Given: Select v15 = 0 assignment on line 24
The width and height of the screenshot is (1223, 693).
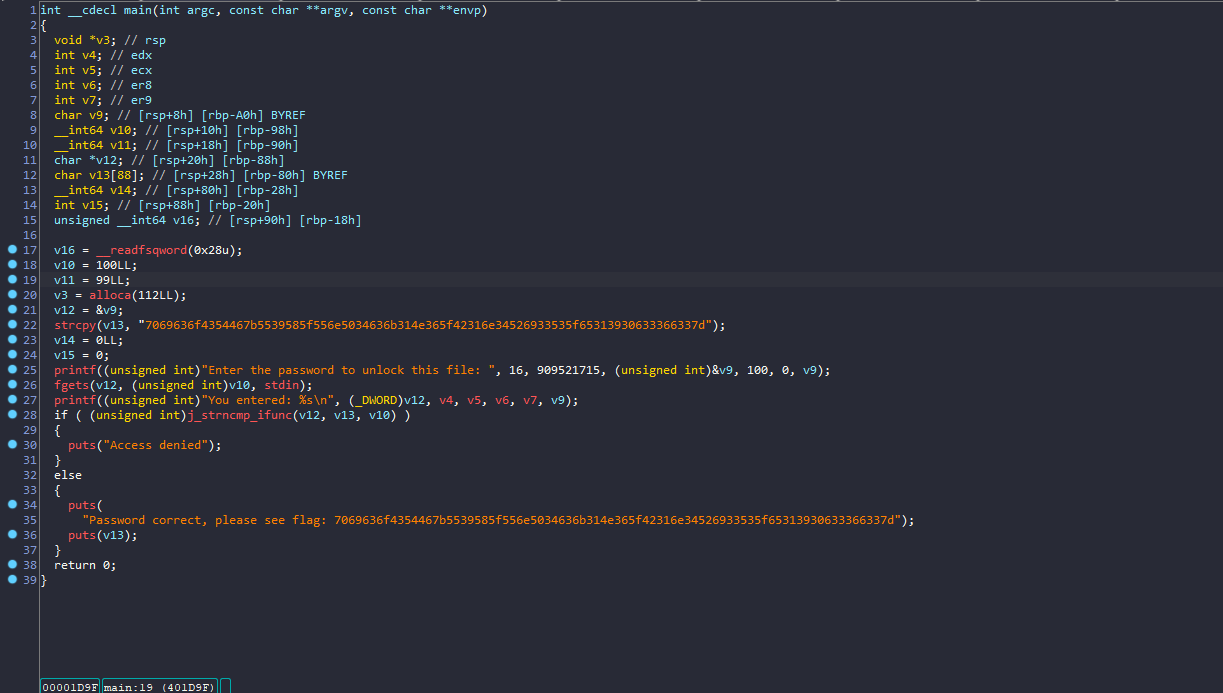Looking at the screenshot, I should [82, 355].
